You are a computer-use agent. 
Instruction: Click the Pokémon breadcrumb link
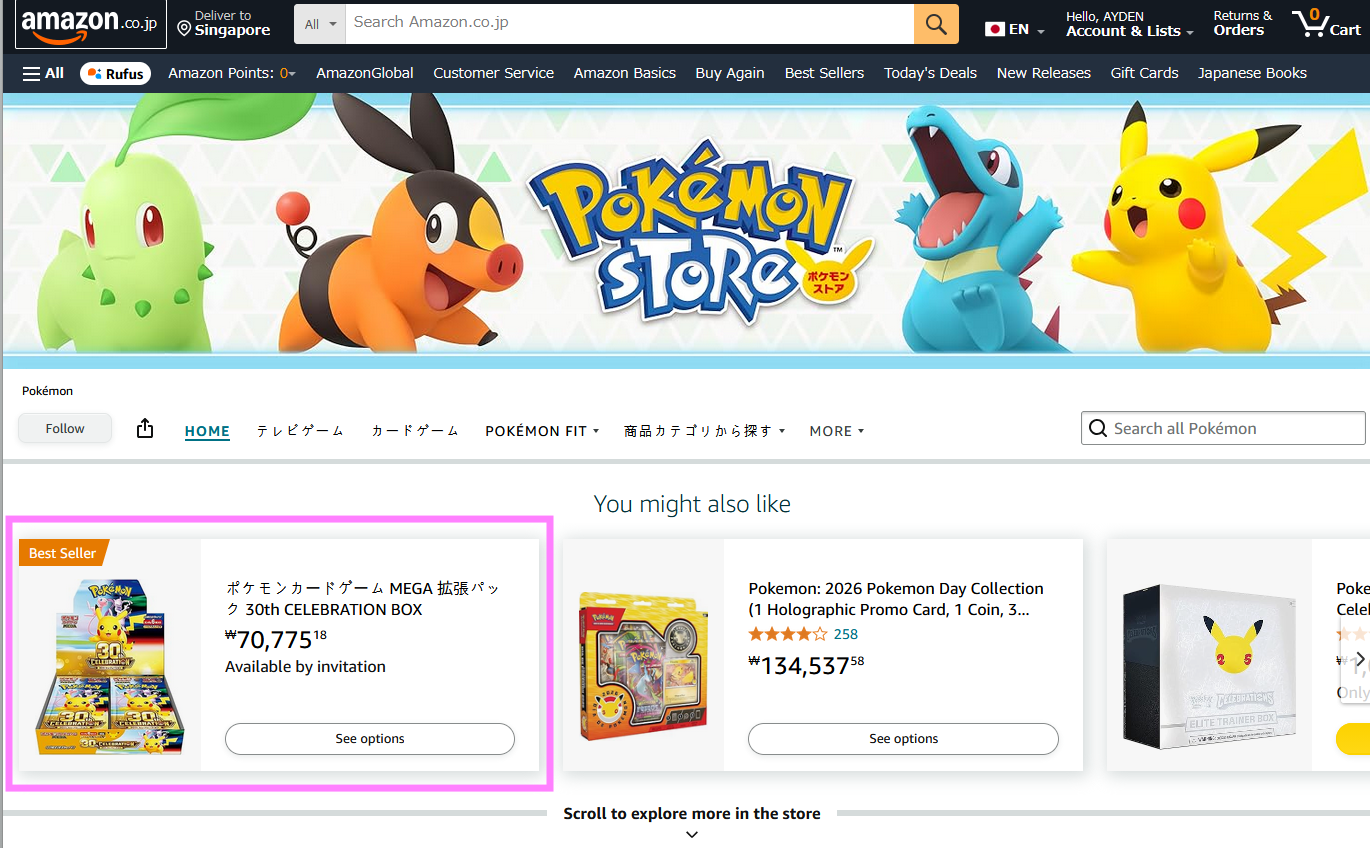click(x=47, y=391)
